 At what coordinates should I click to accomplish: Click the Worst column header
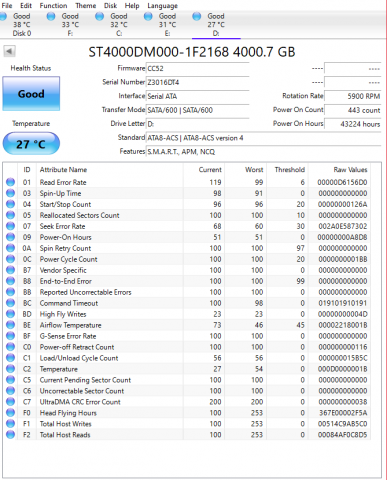(x=254, y=170)
